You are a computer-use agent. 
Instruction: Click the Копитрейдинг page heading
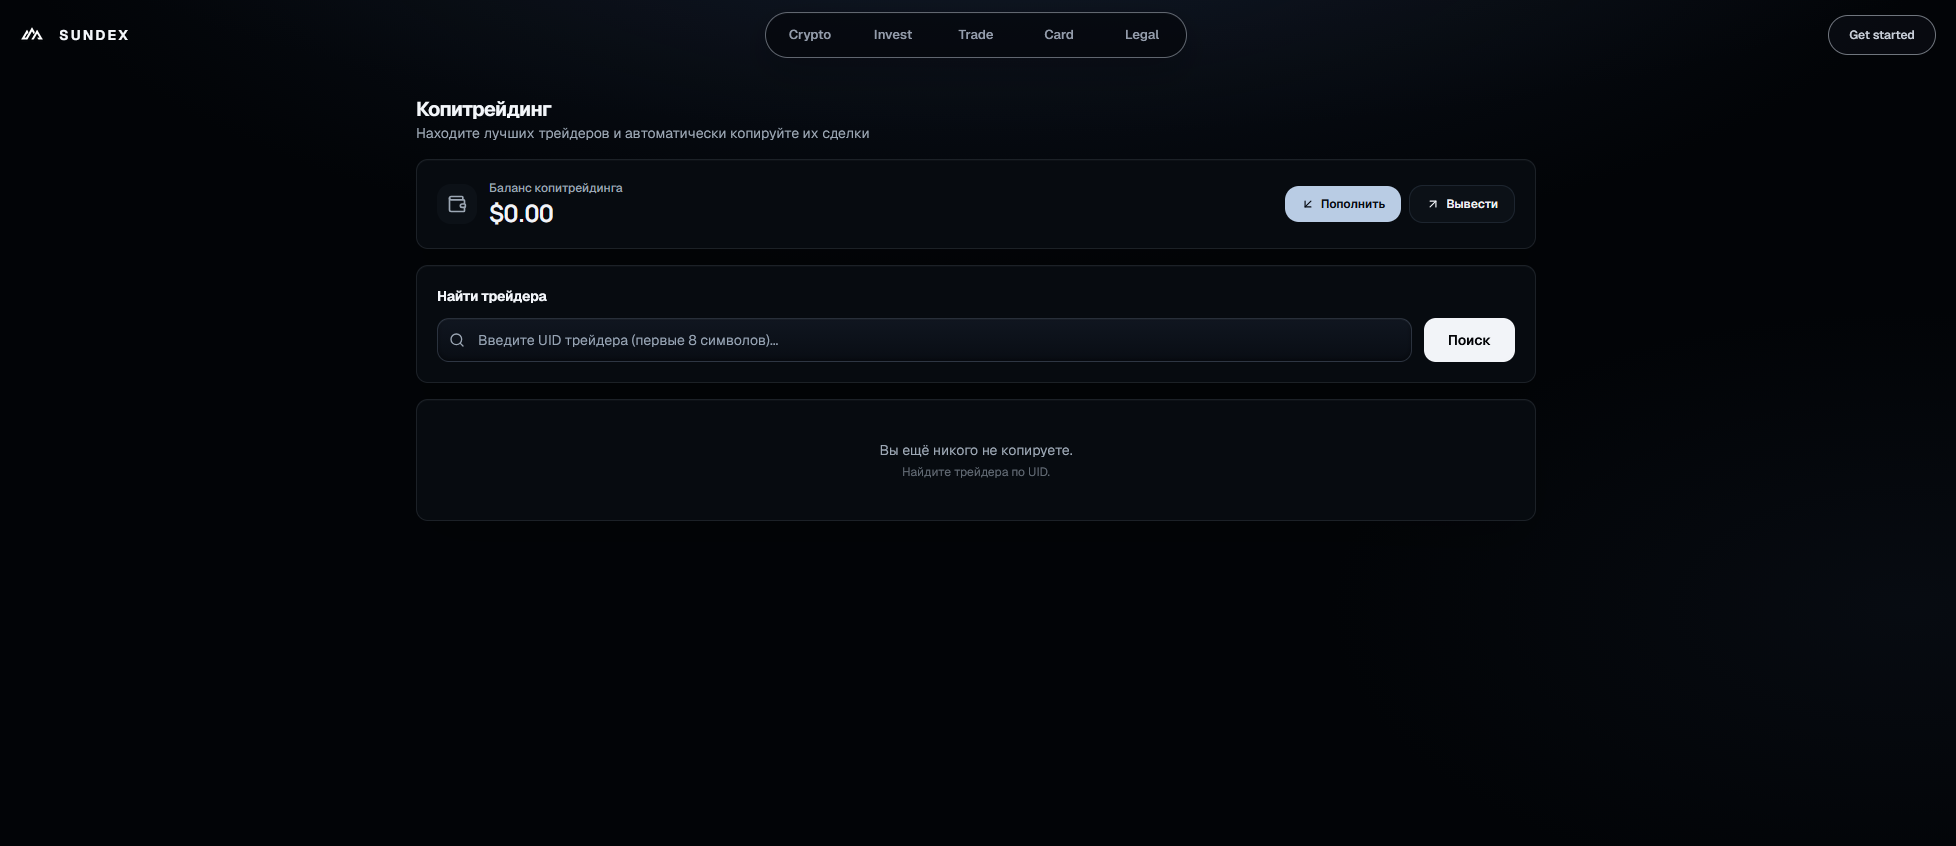coord(484,109)
